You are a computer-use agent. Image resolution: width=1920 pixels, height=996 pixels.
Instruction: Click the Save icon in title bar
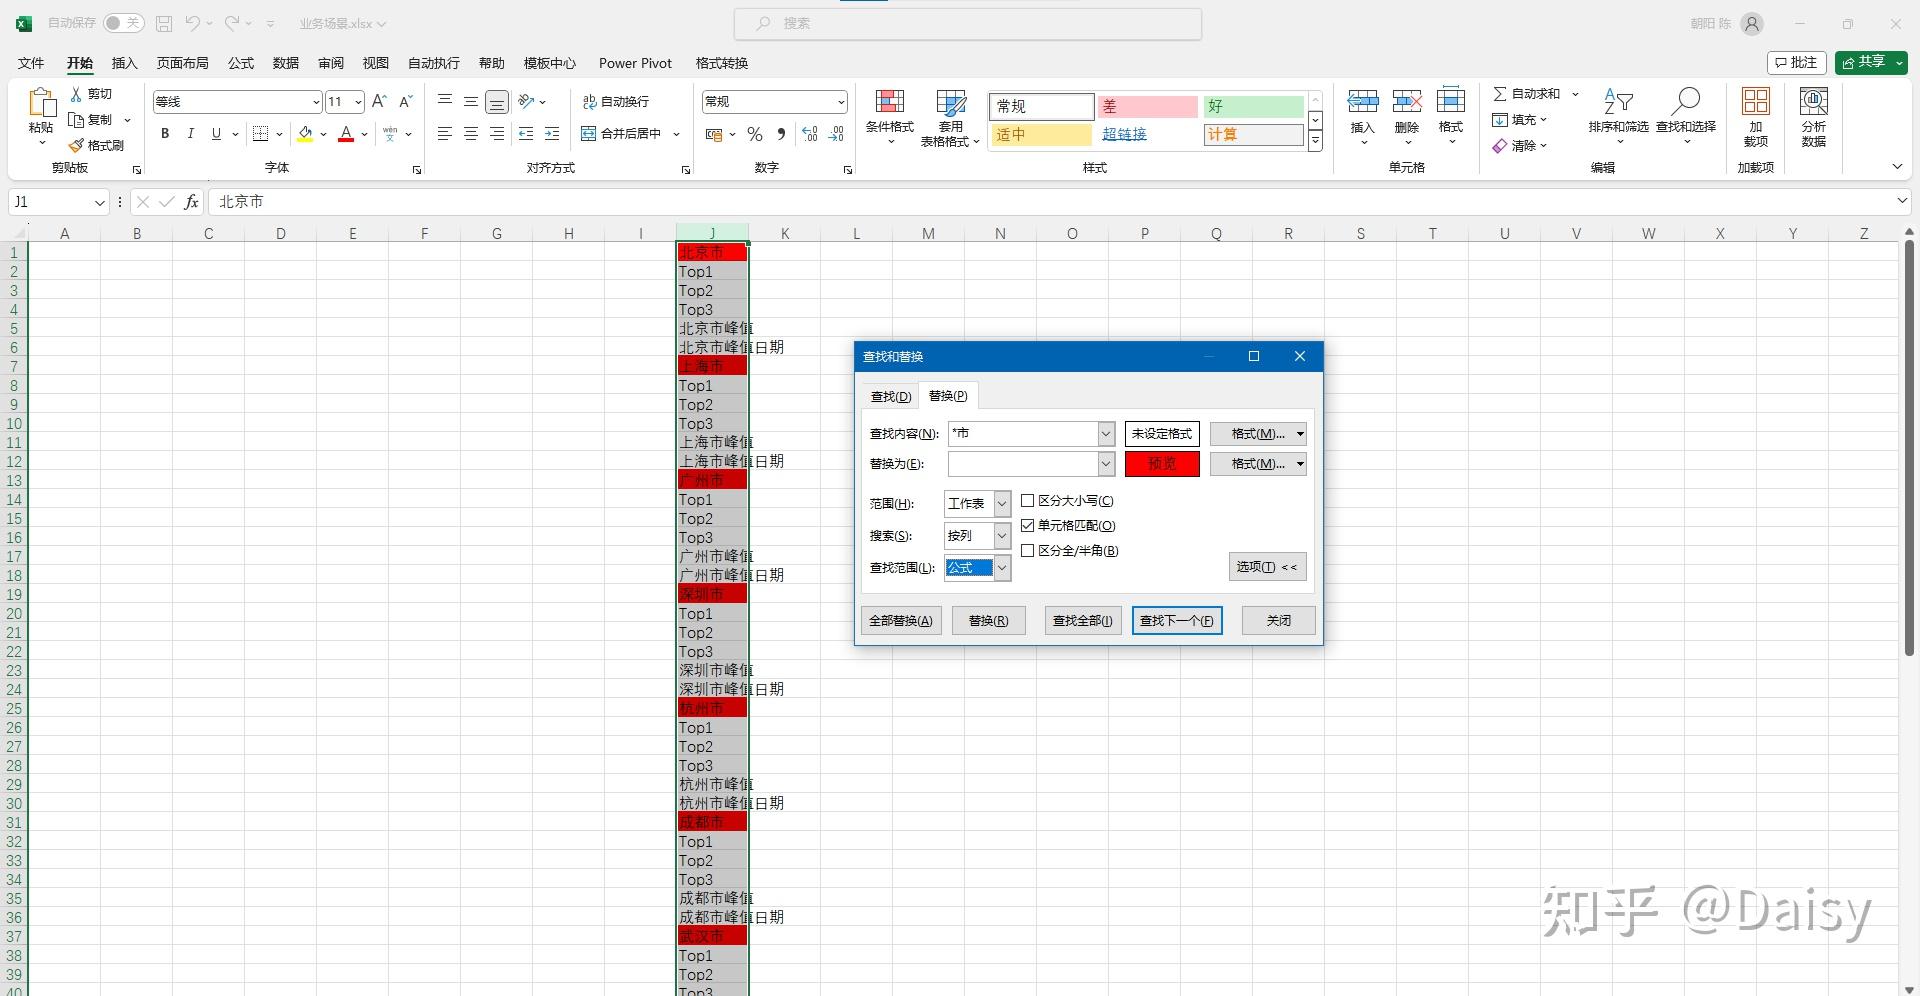point(164,23)
